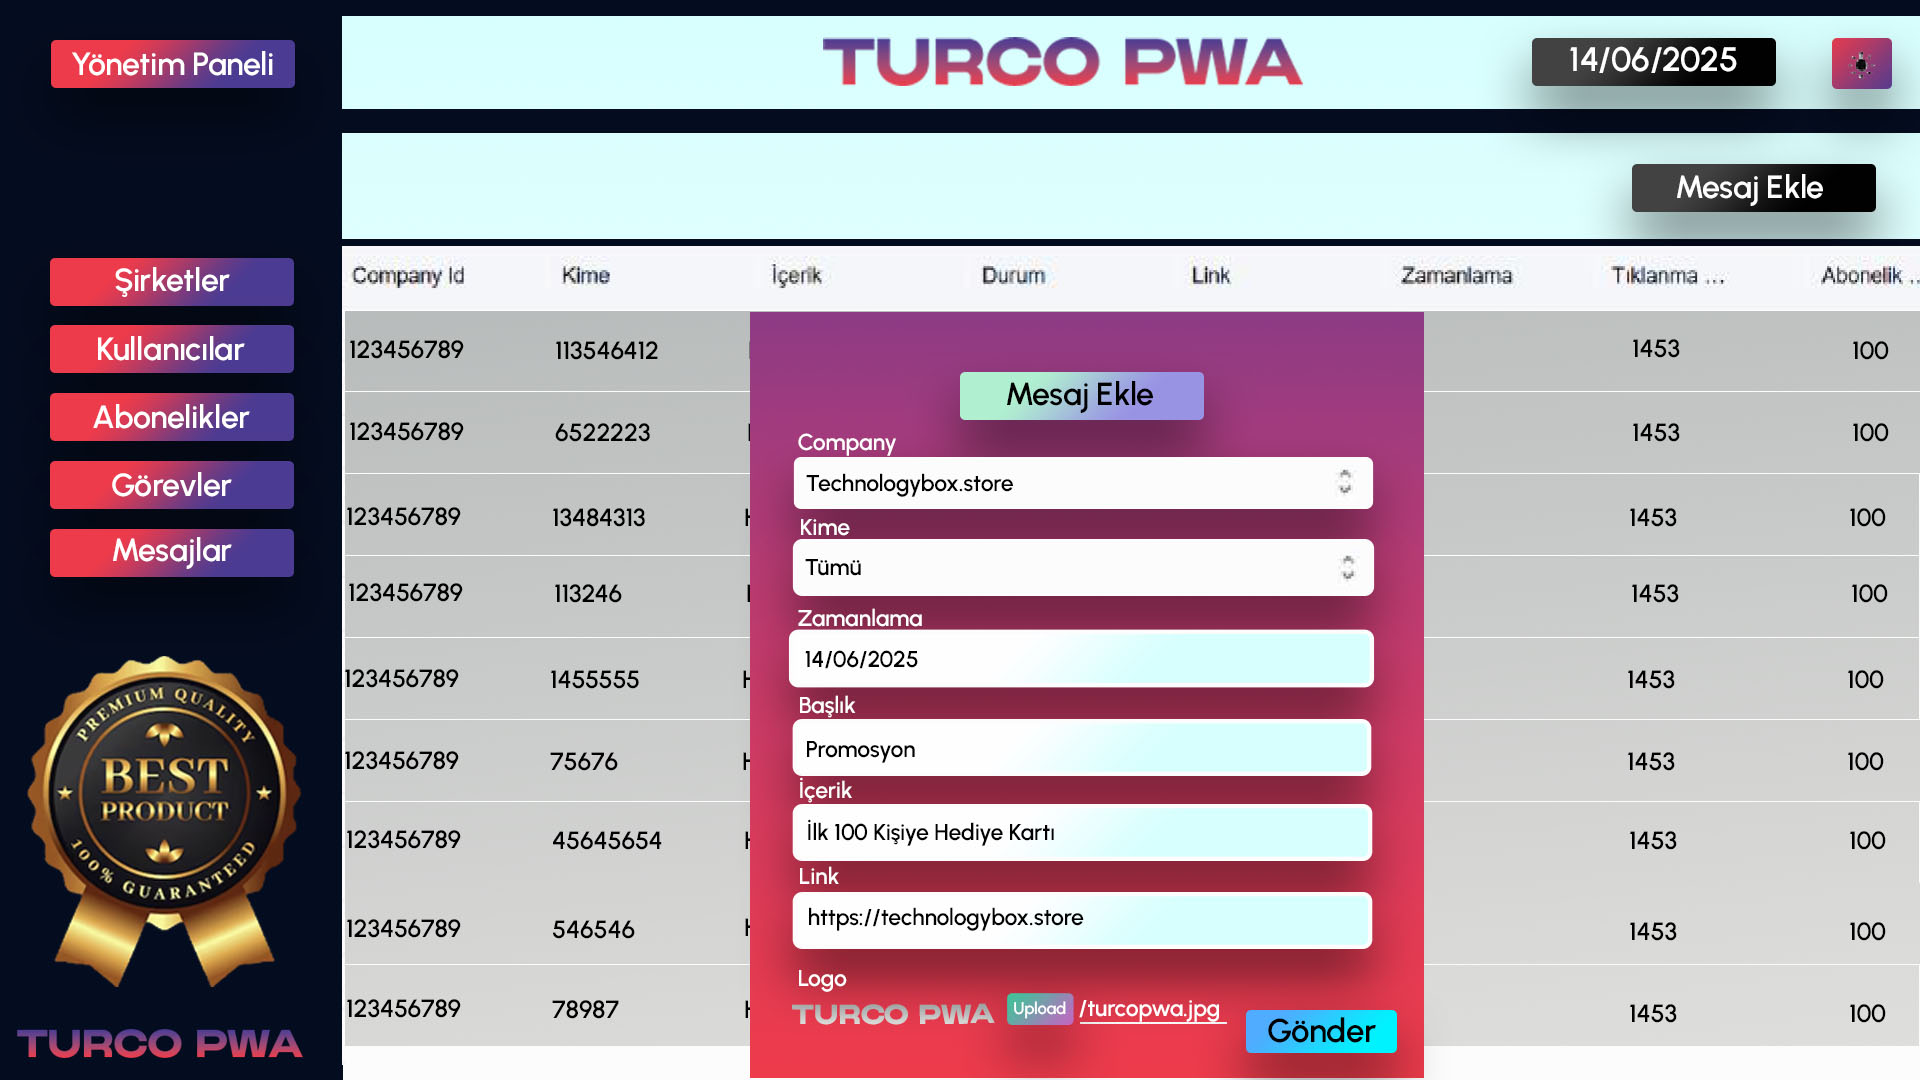Open the /turcopwa.jpg file link

[x=1150, y=1009]
